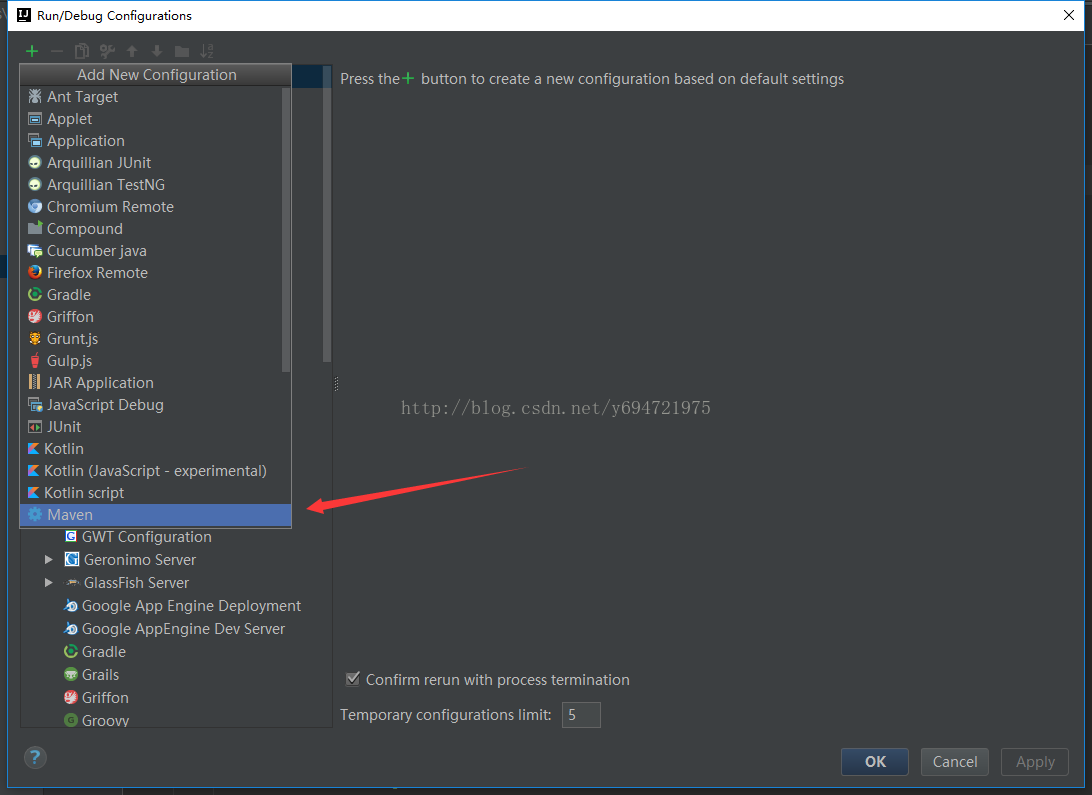
Task: Click the Kotlin script icon
Action: click(33, 492)
